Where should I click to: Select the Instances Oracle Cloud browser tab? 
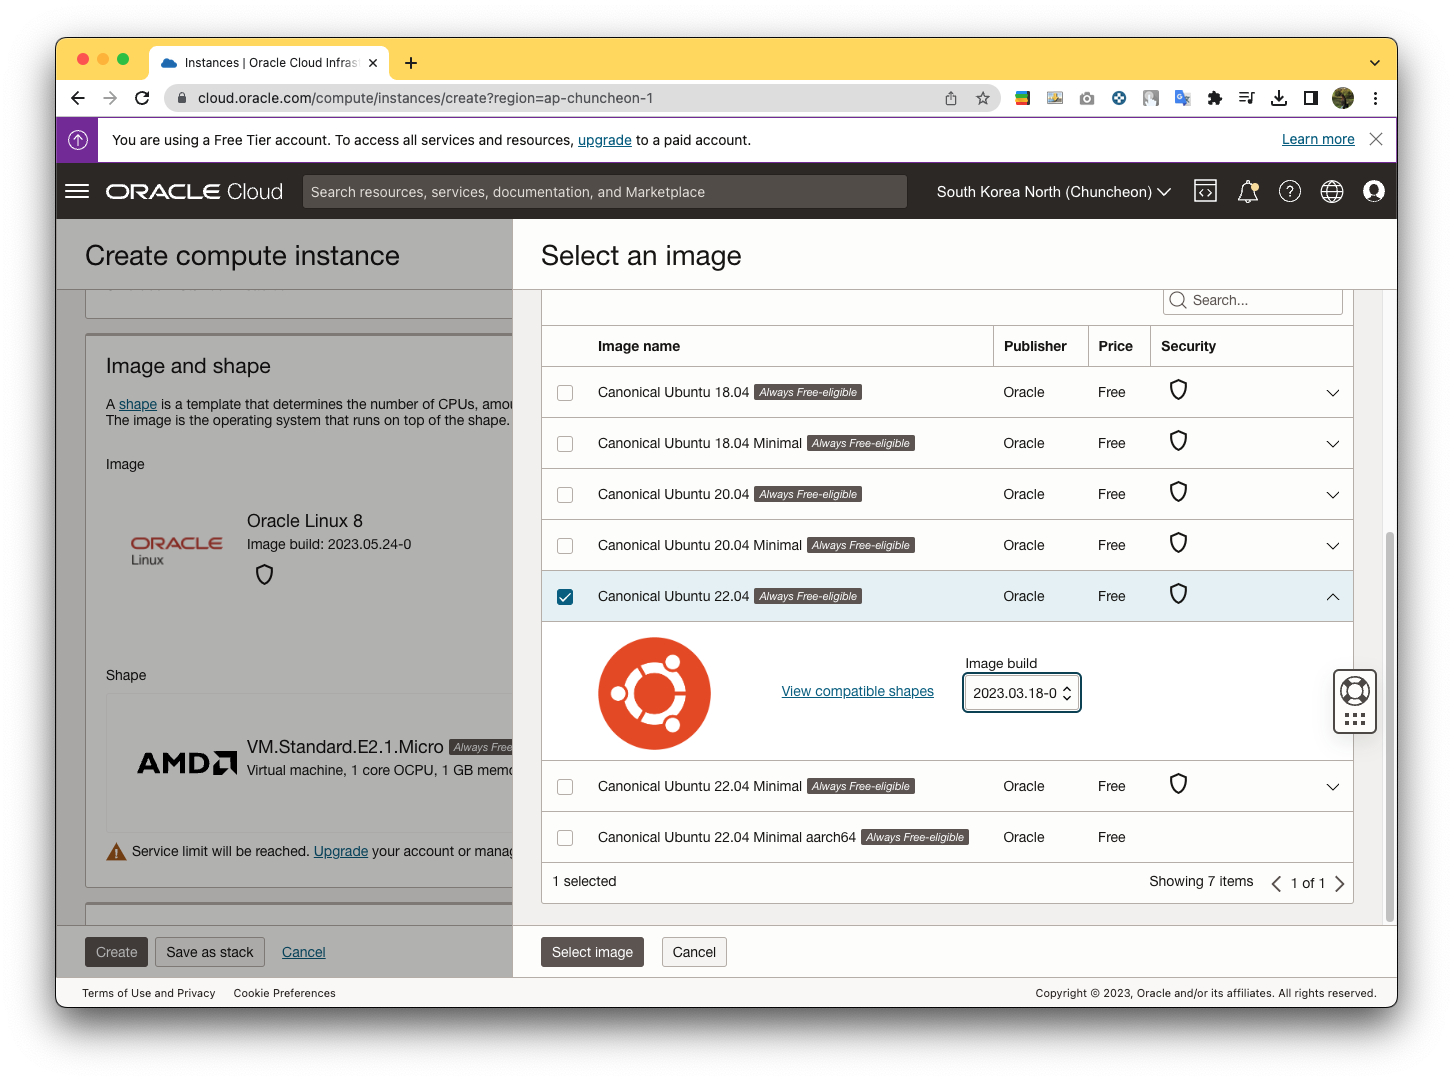tap(268, 62)
